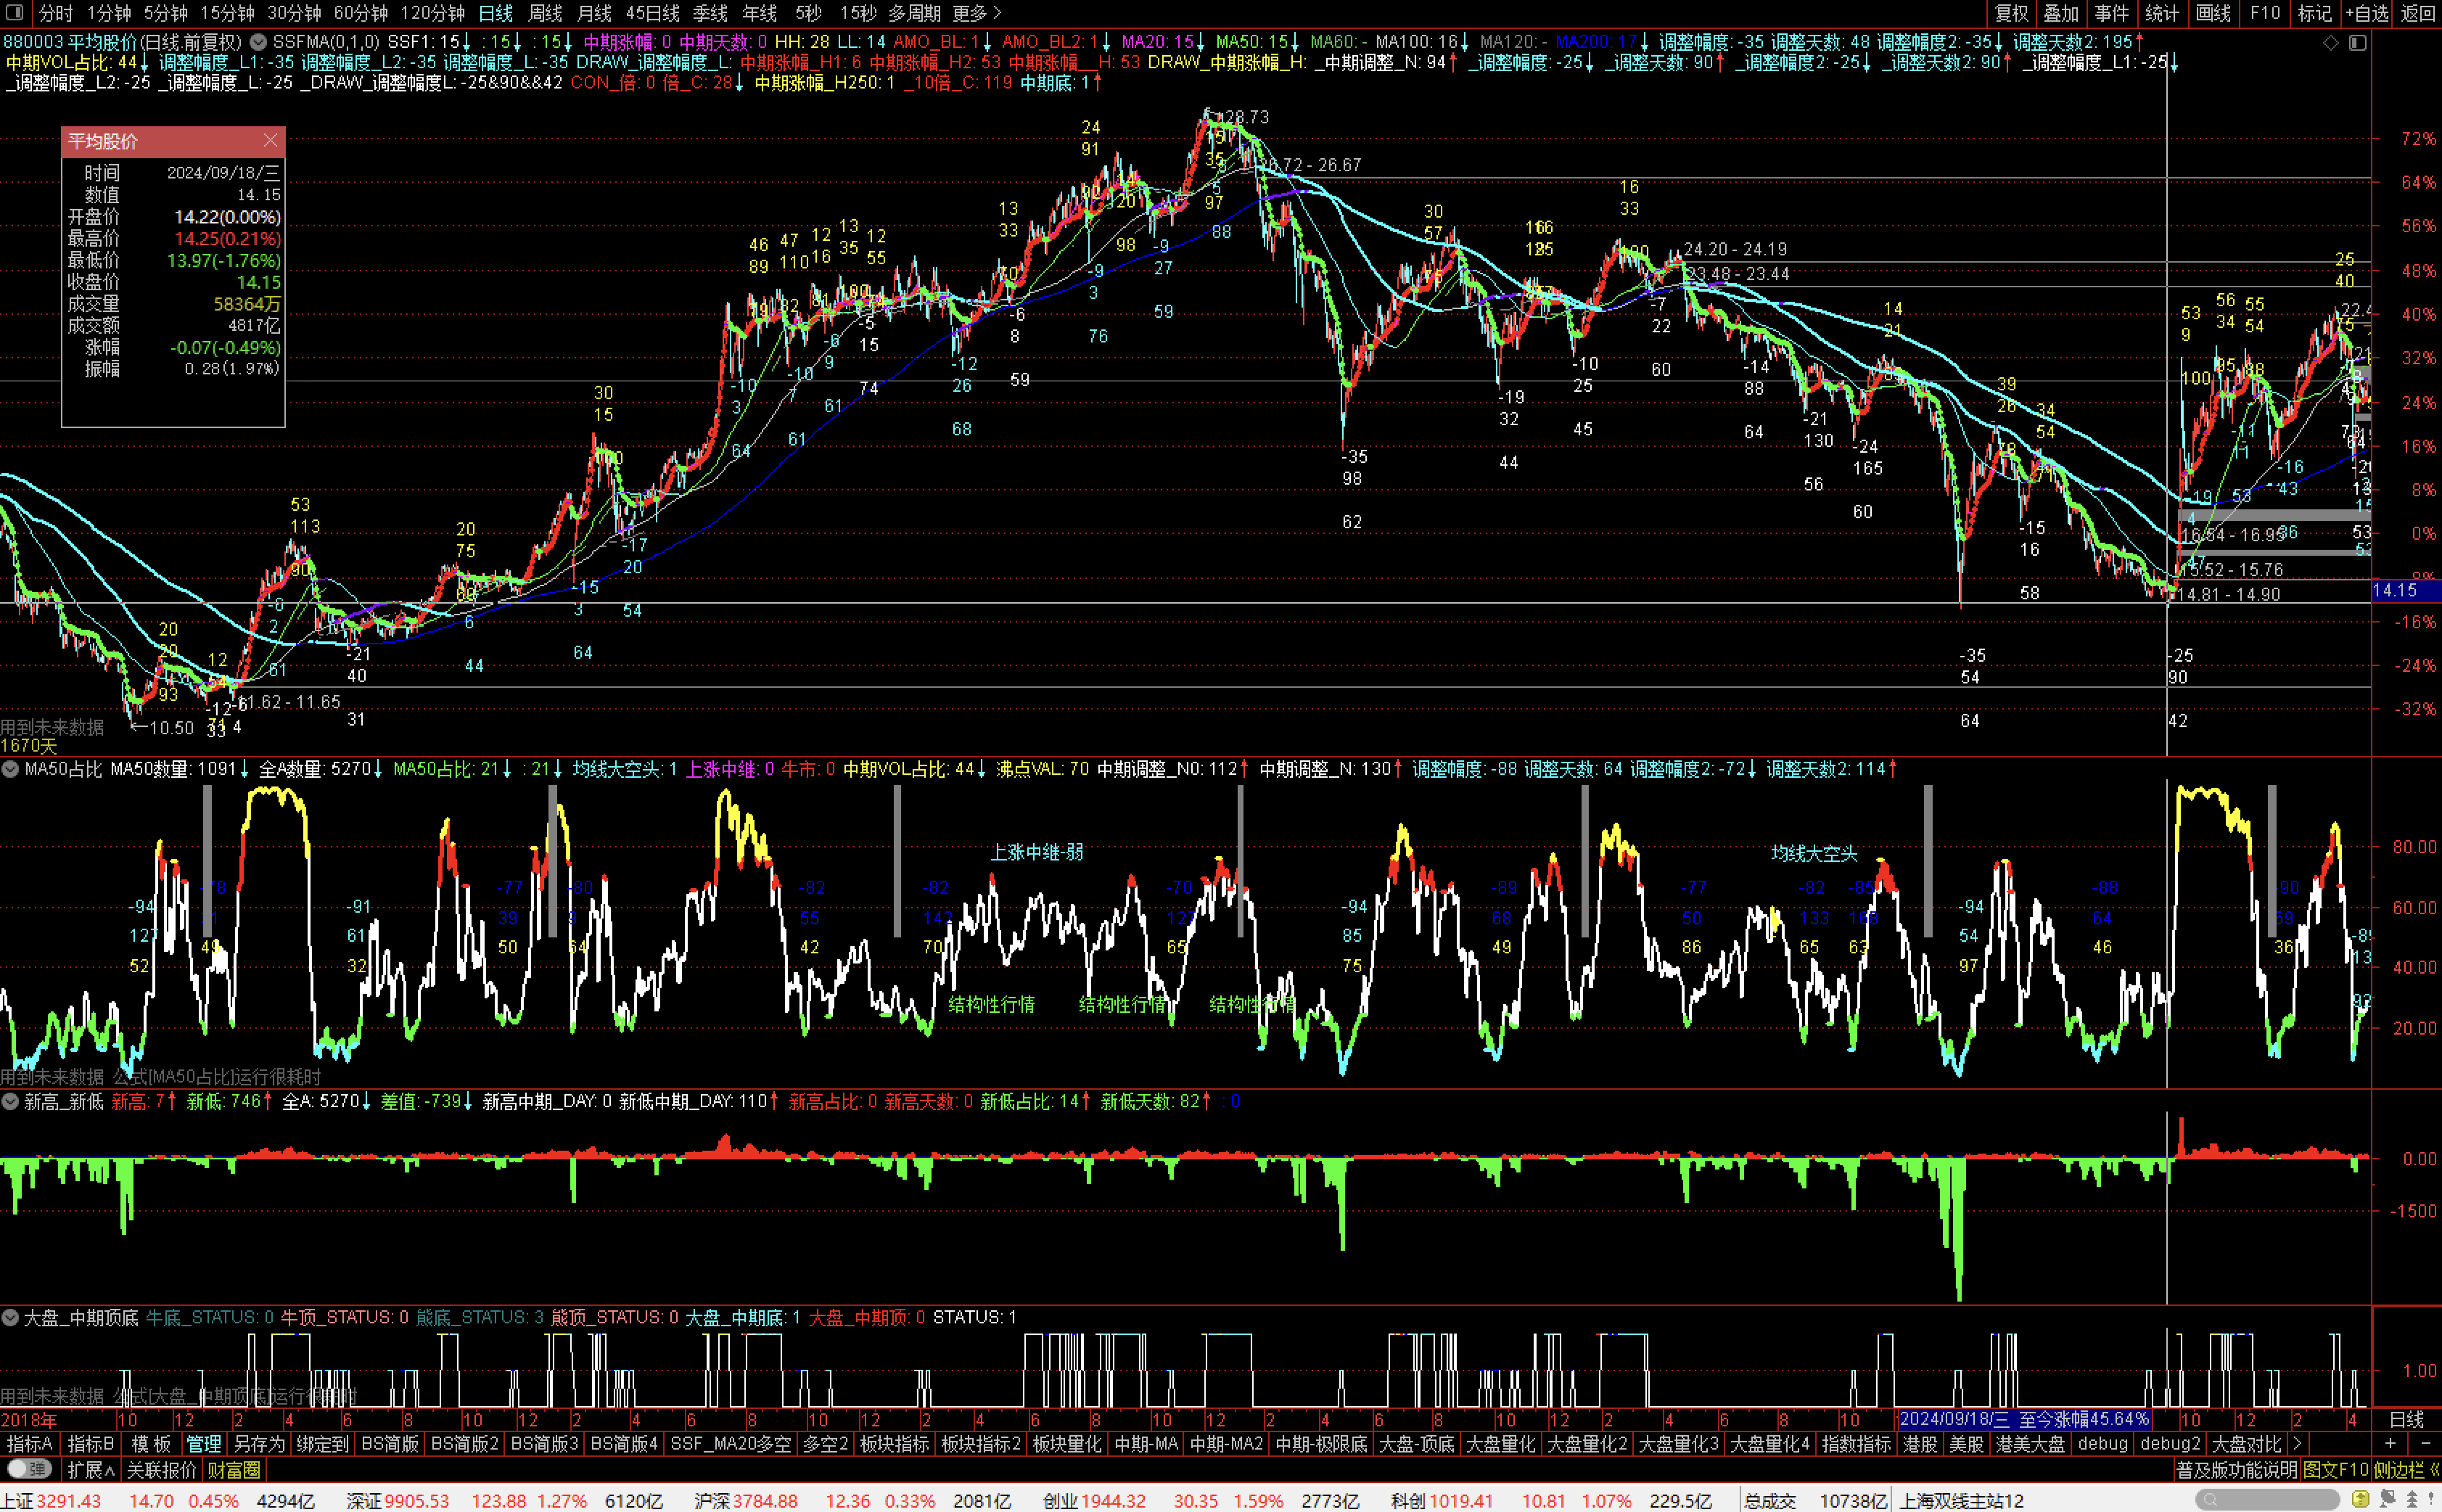Select the SSF_MA20多空 template

731,1443
